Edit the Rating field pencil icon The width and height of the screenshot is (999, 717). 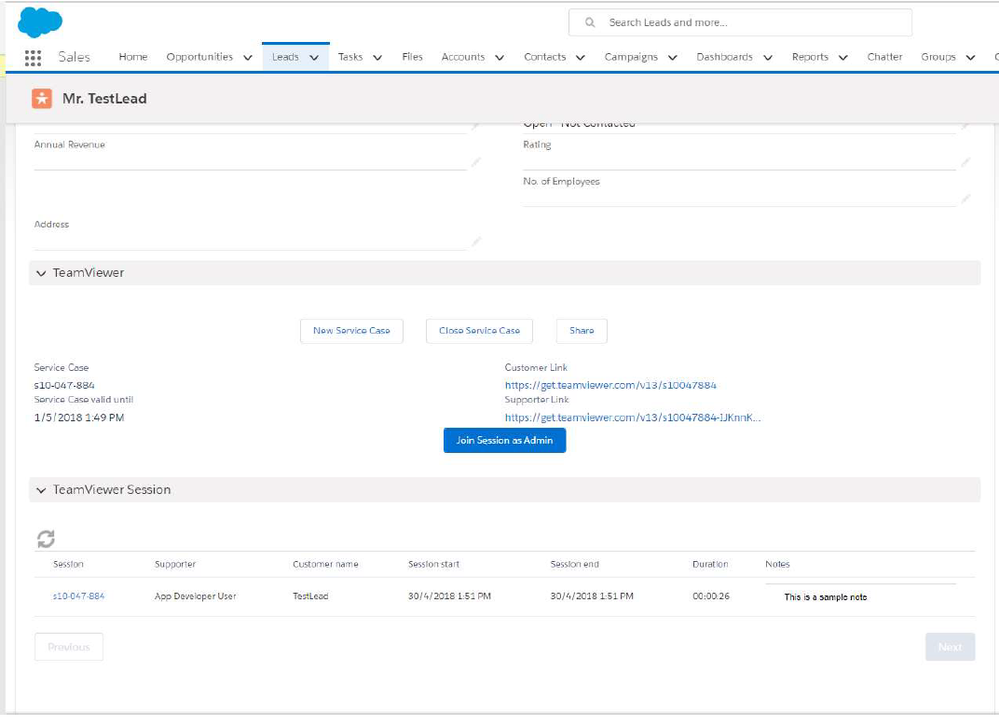(x=965, y=162)
